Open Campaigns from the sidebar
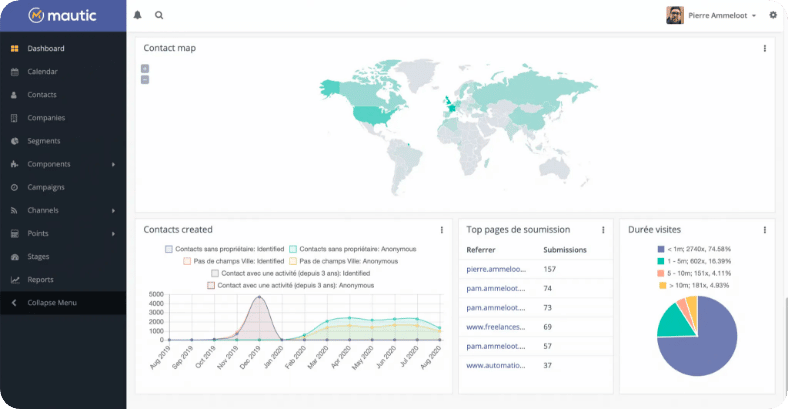Image resolution: width=788 pixels, height=409 pixels. [x=46, y=187]
